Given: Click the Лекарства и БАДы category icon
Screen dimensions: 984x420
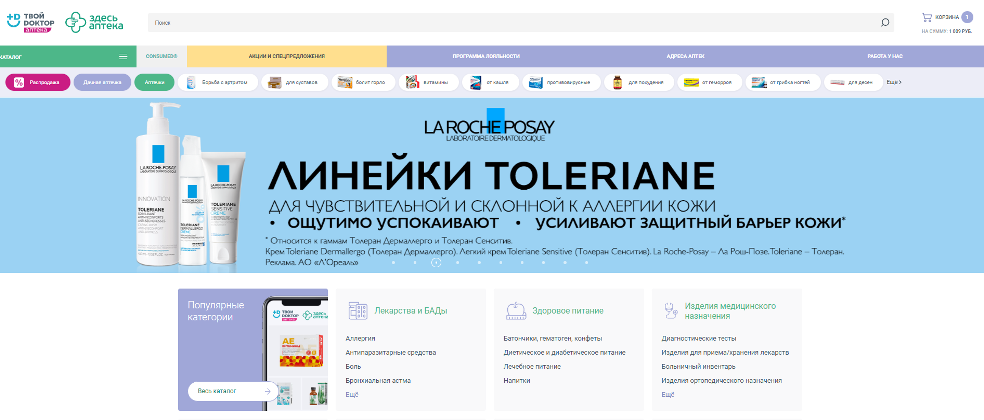Looking at the screenshot, I should coord(357,310).
